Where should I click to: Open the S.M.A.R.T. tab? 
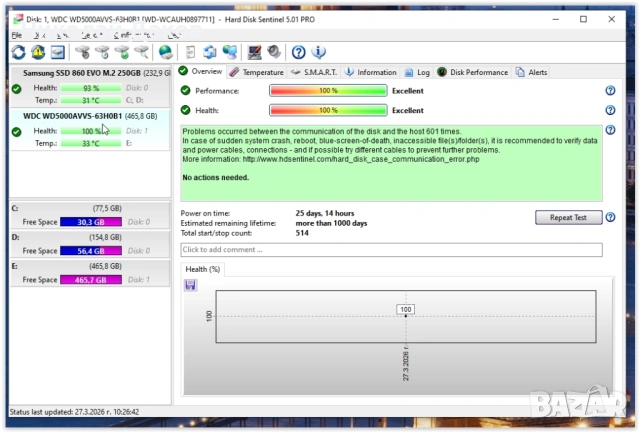click(x=313, y=72)
